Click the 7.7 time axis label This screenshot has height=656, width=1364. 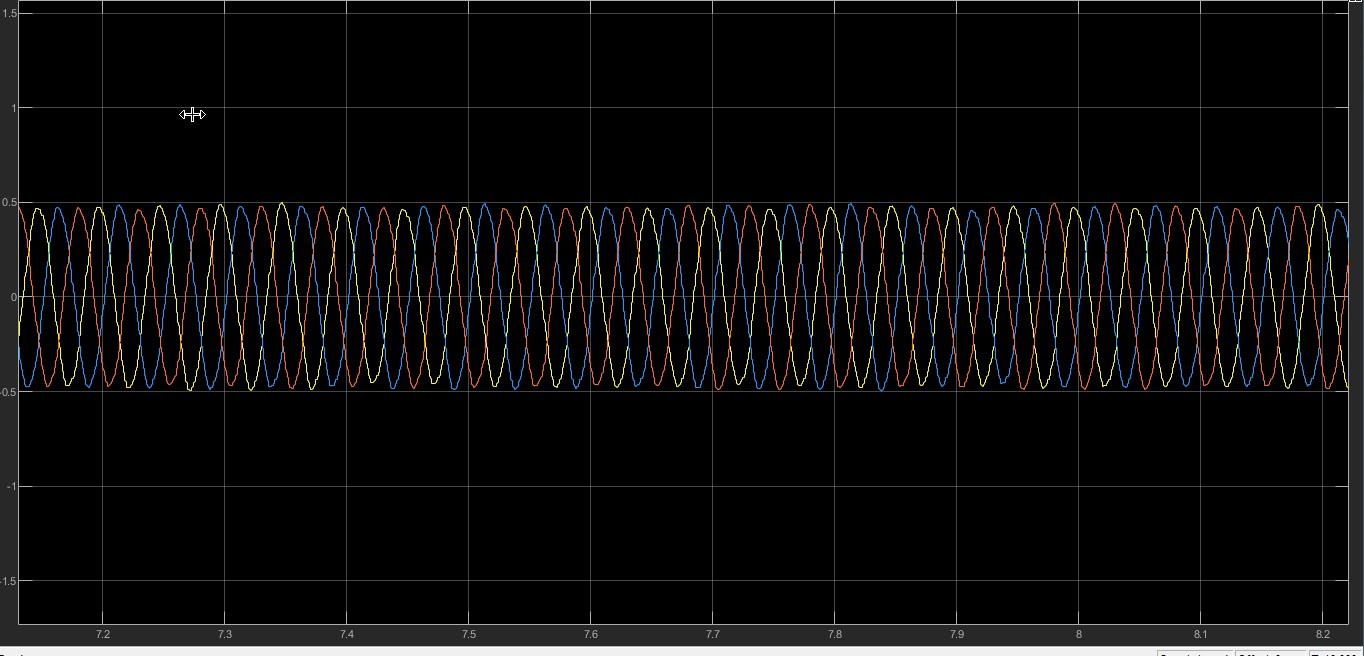[x=712, y=634]
